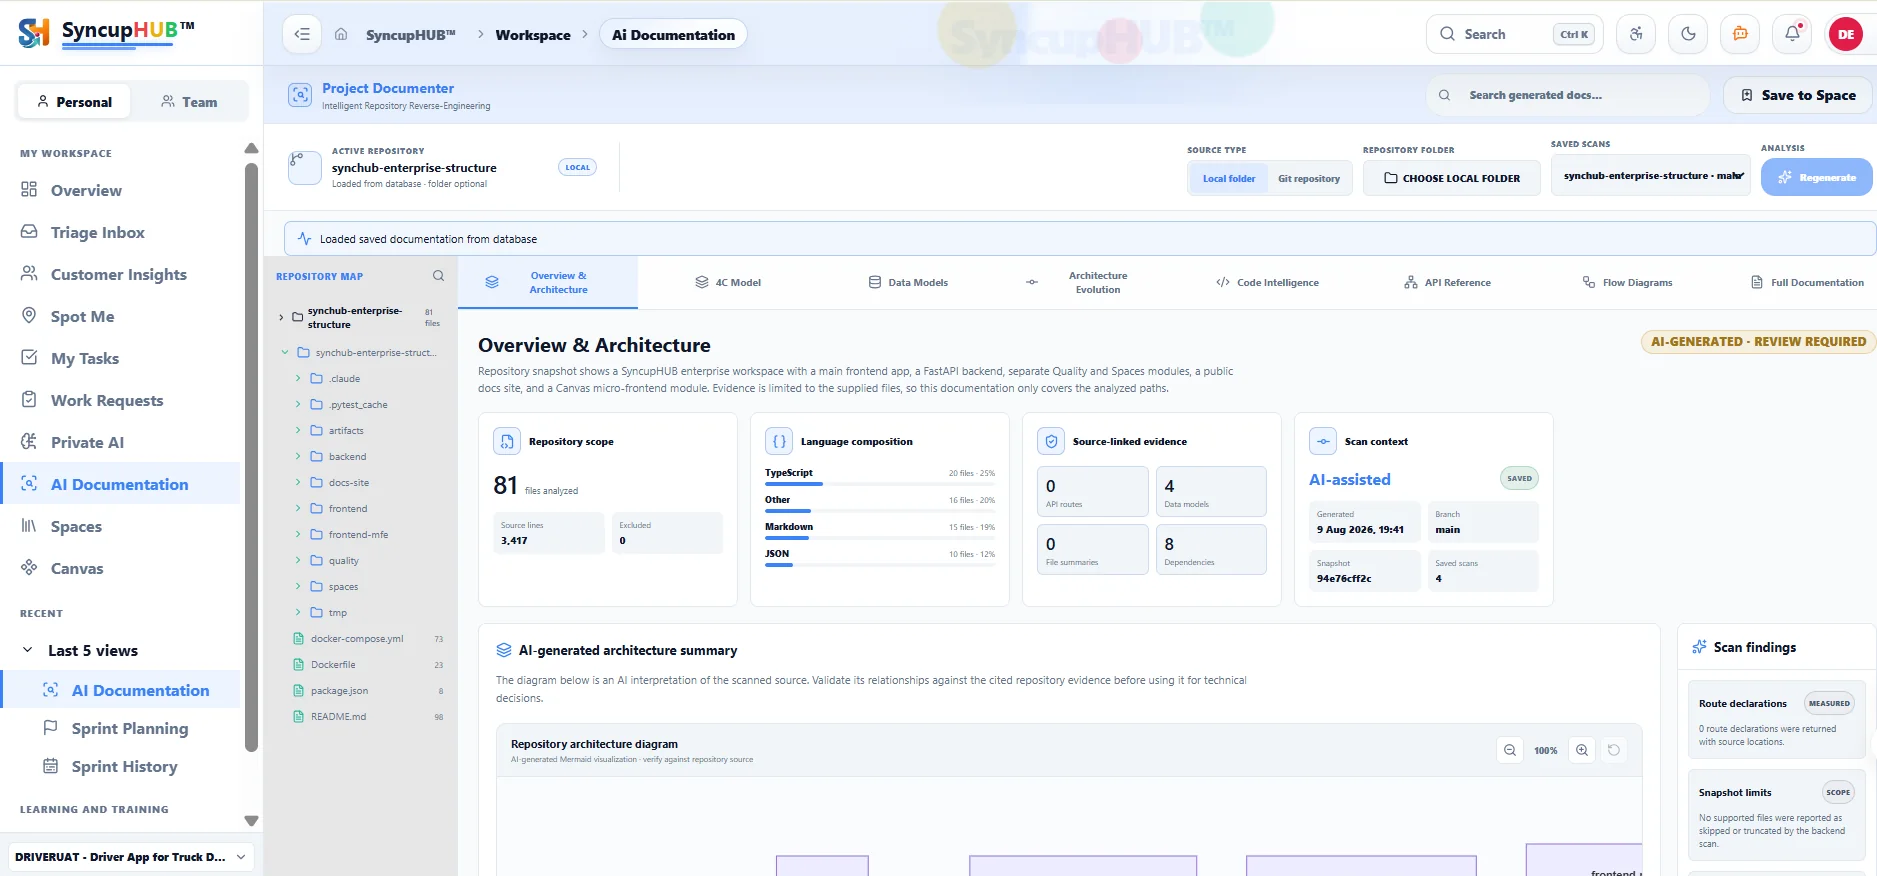Open the accessibility icon in header
Viewport: 1877px width, 876px height.
tap(1636, 34)
